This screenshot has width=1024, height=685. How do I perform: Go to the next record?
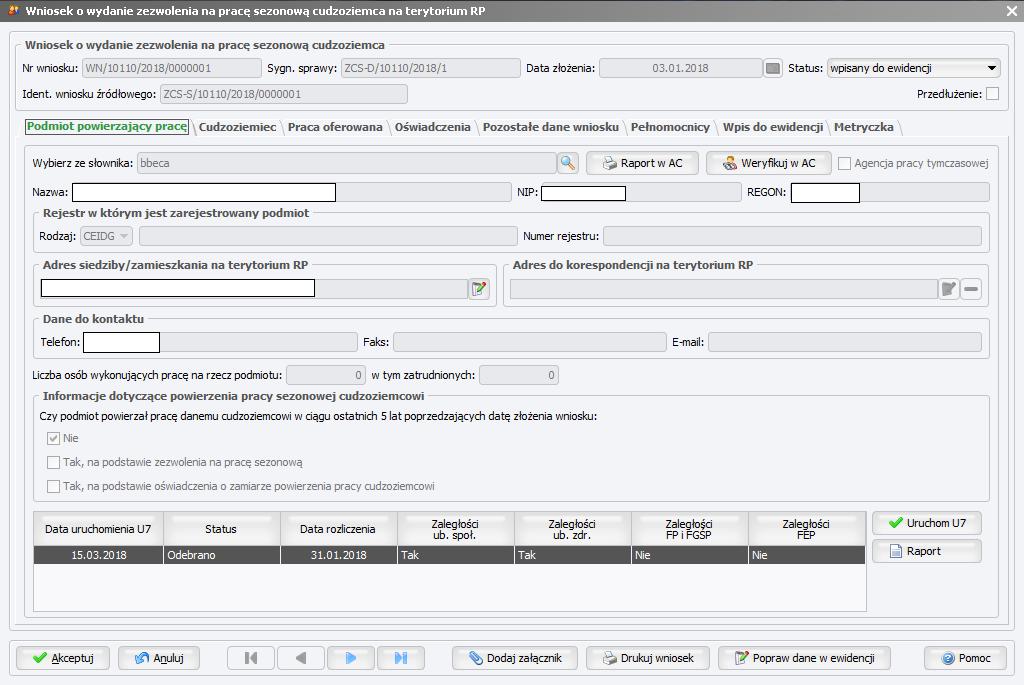pos(351,658)
